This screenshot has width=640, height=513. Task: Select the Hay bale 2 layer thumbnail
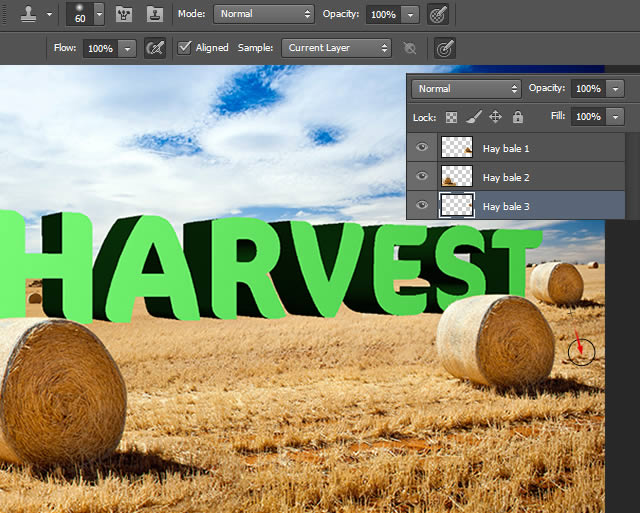click(457, 176)
